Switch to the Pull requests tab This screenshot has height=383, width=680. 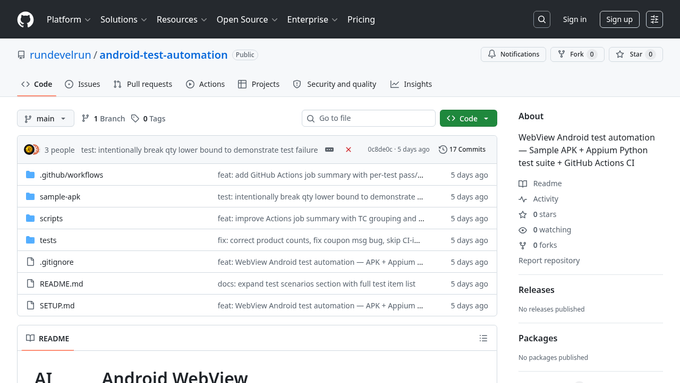(143, 84)
